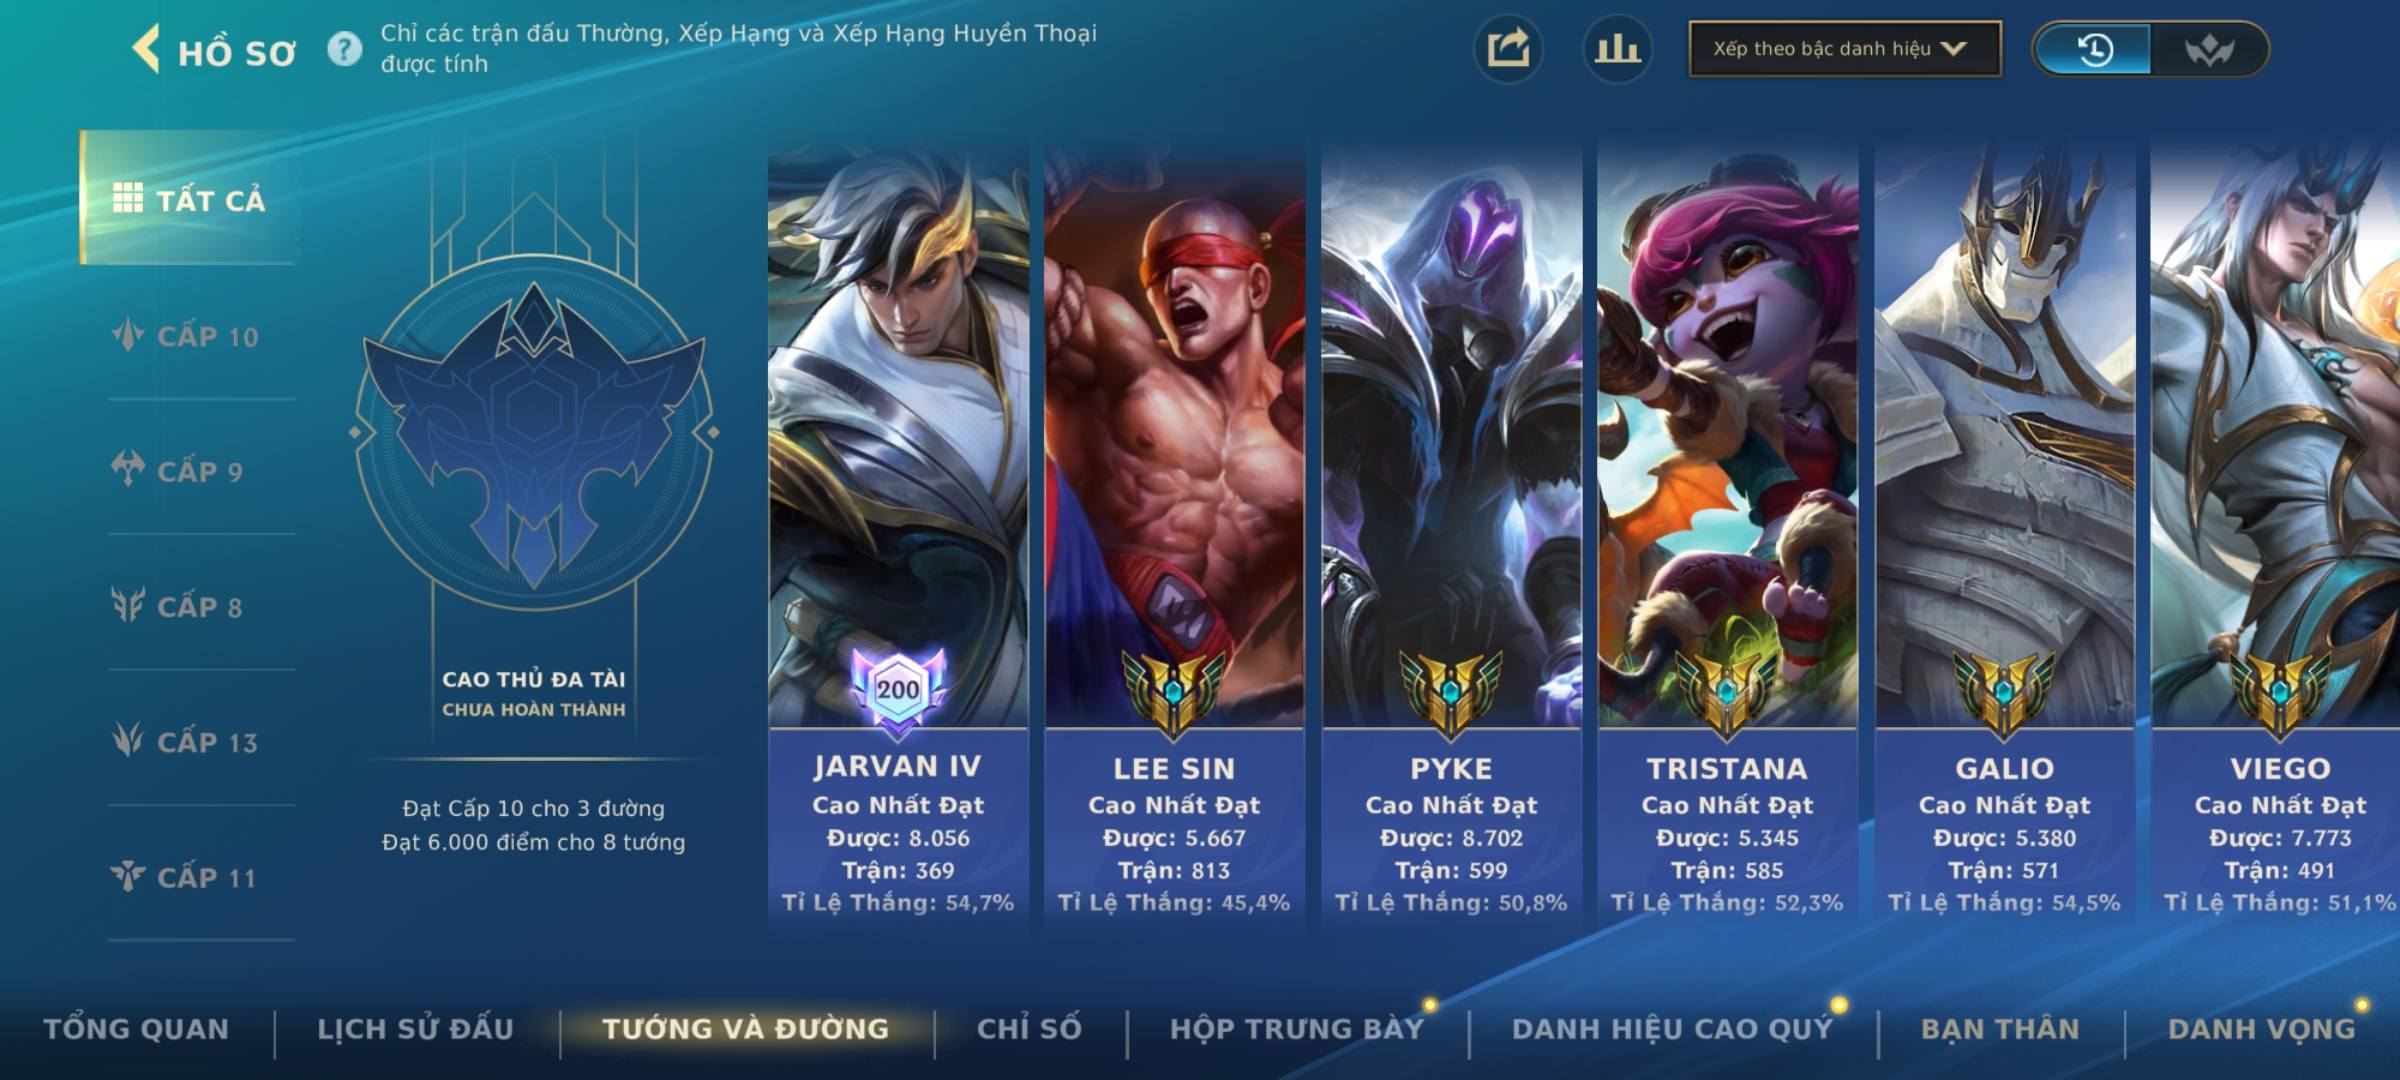Viewport: 2400px width, 1080px height.
Task: Tap the share profile icon
Action: [1508, 49]
